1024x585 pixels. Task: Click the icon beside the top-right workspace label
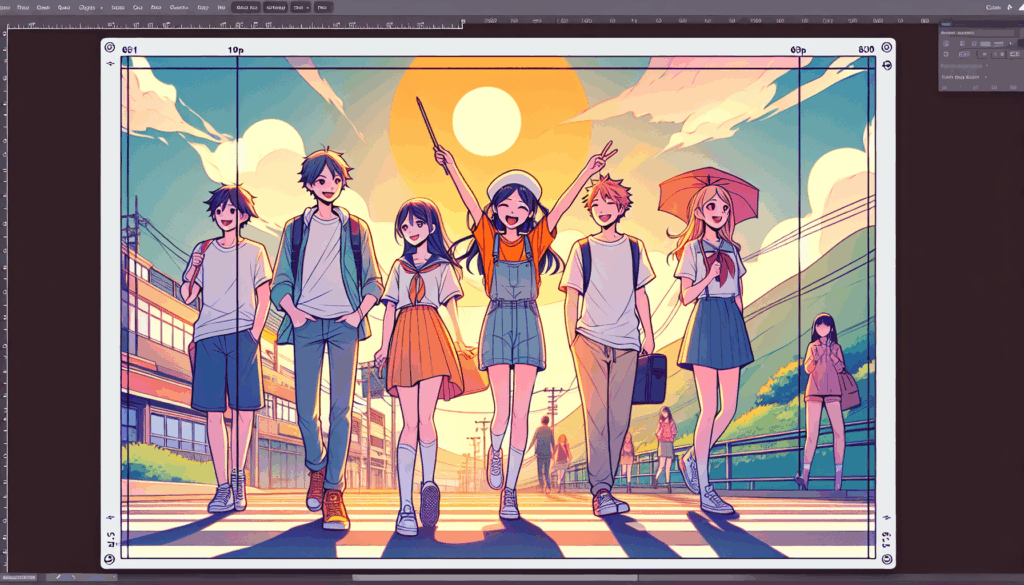[1011, 7]
